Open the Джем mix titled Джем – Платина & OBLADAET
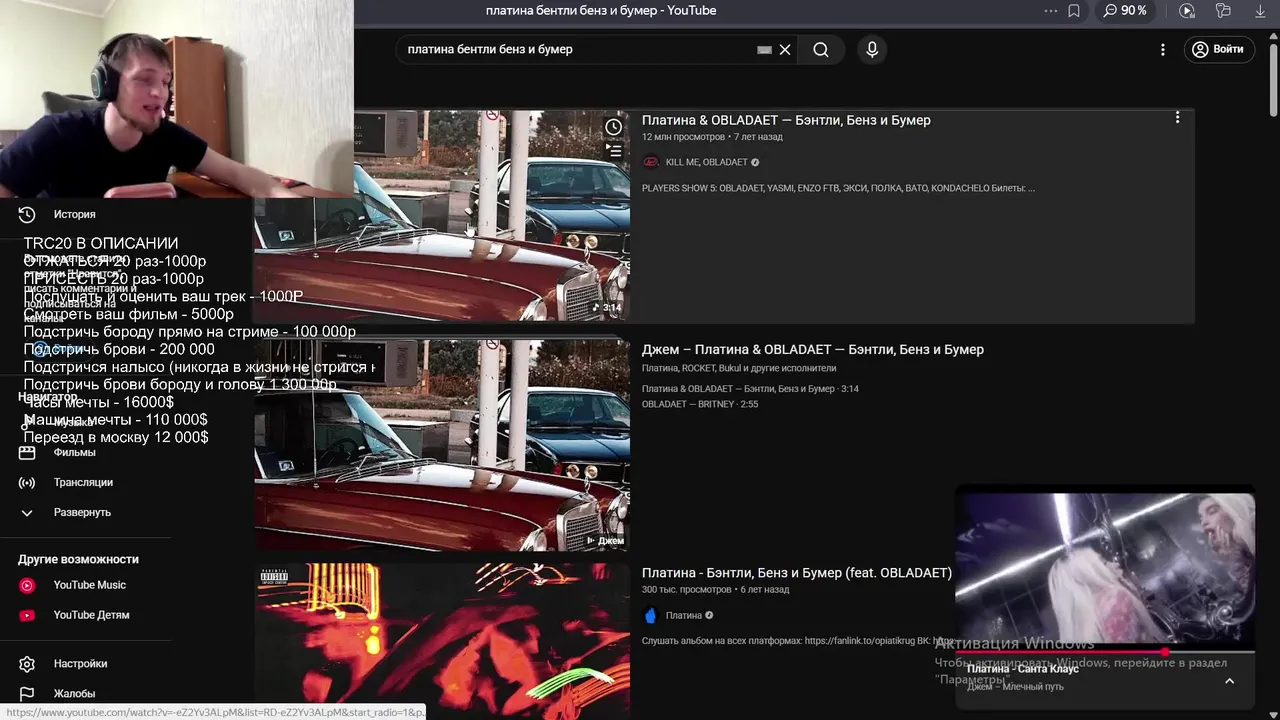The width and height of the screenshot is (1280, 720). (x=812, y=350)
